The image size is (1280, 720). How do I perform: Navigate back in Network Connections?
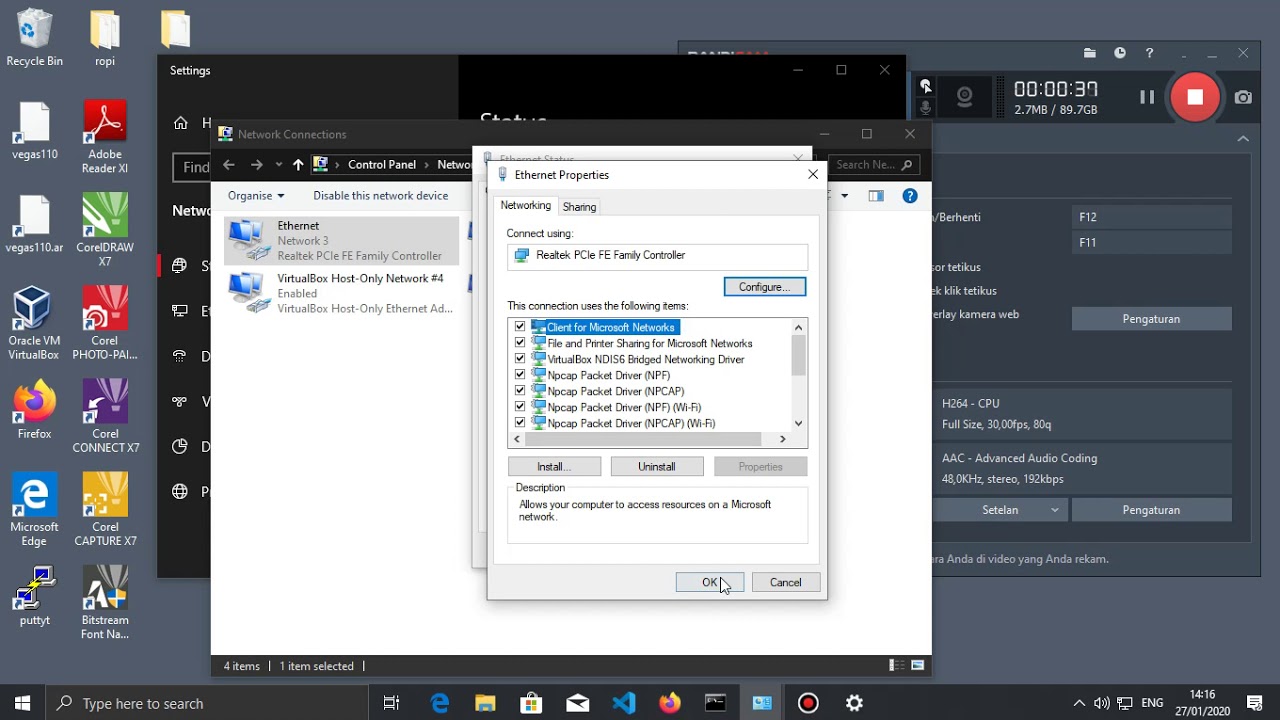click(x=229, y=165)
